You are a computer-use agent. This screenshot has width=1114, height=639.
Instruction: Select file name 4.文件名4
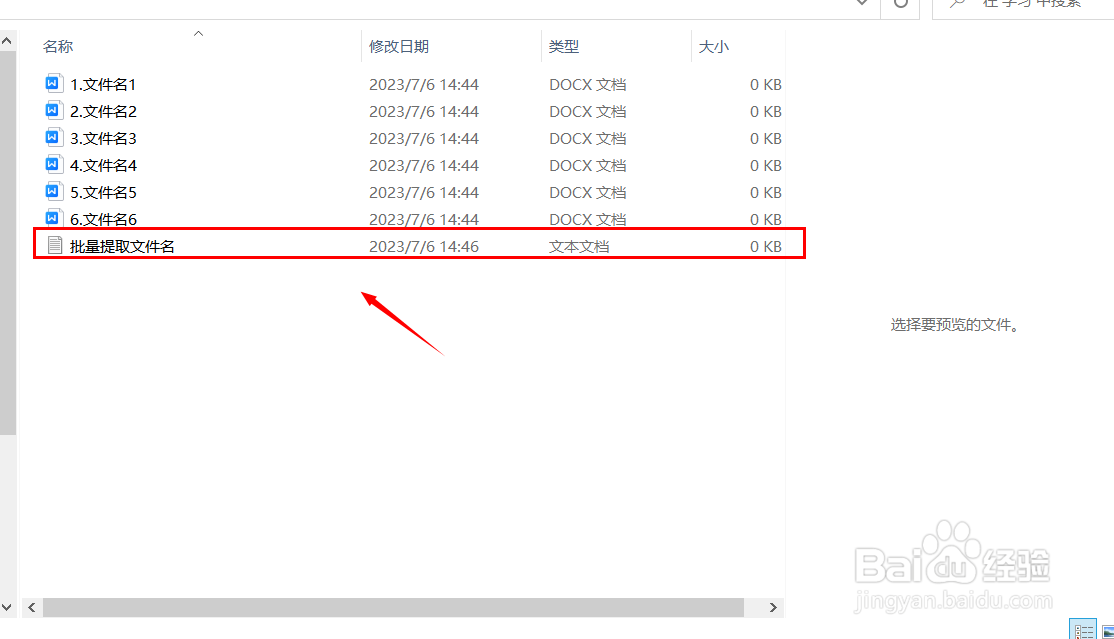(103, 166)
